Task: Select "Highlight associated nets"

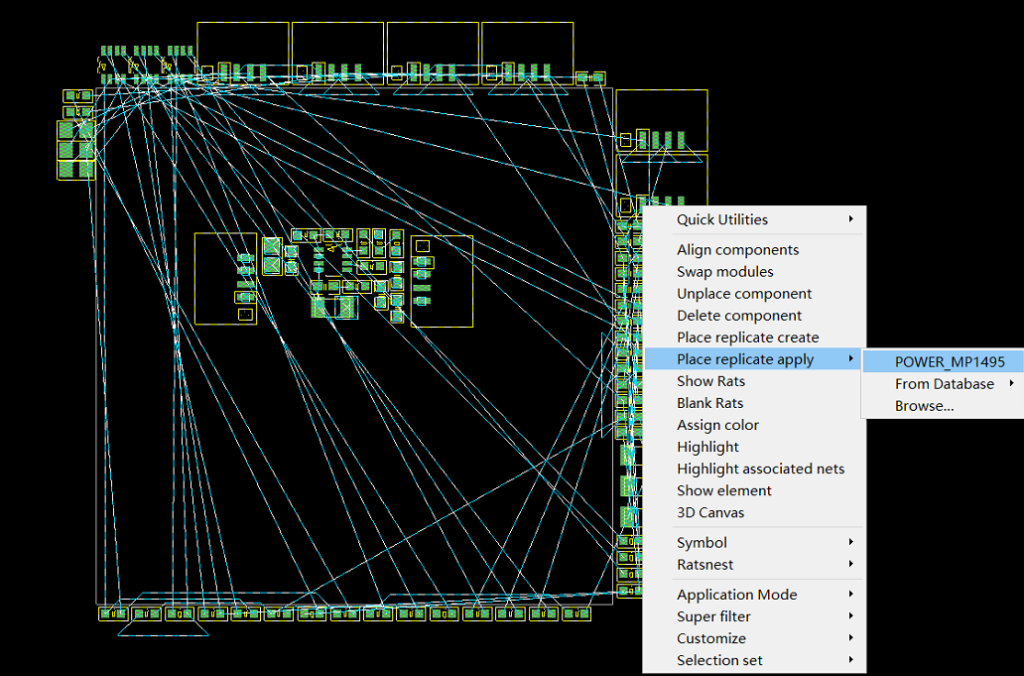Action: coord(761,468)
